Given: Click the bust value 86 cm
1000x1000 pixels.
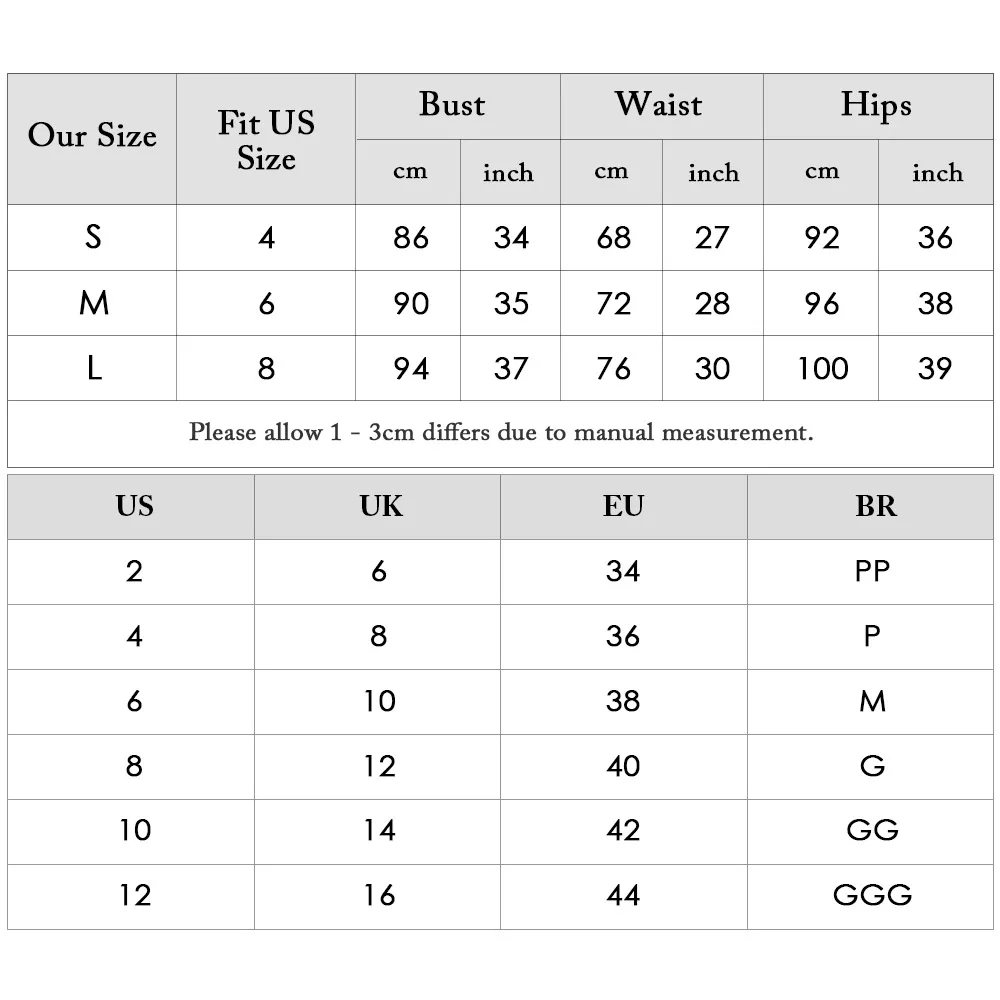Looking at the screenshot, I should (408, 237).
